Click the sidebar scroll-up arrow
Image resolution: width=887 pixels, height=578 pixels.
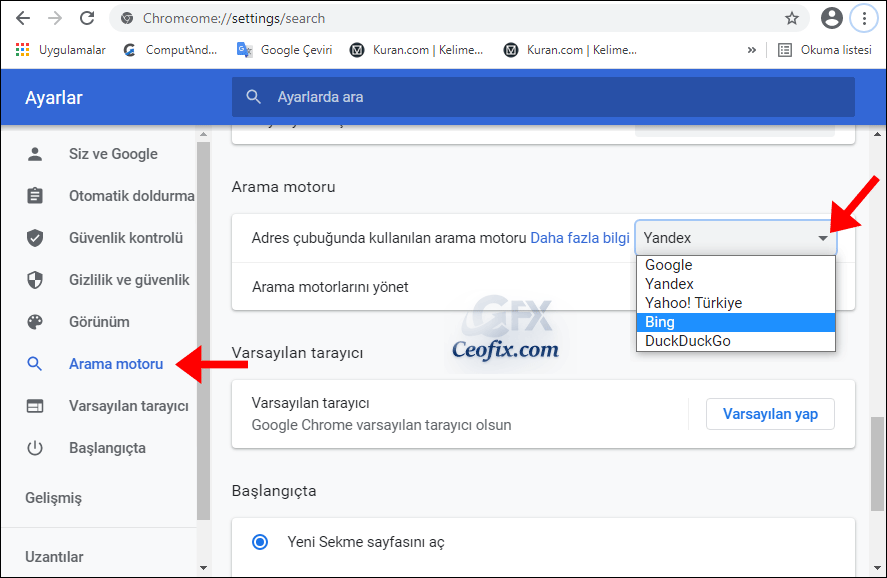pyautogui.click(x=204, y=135)
